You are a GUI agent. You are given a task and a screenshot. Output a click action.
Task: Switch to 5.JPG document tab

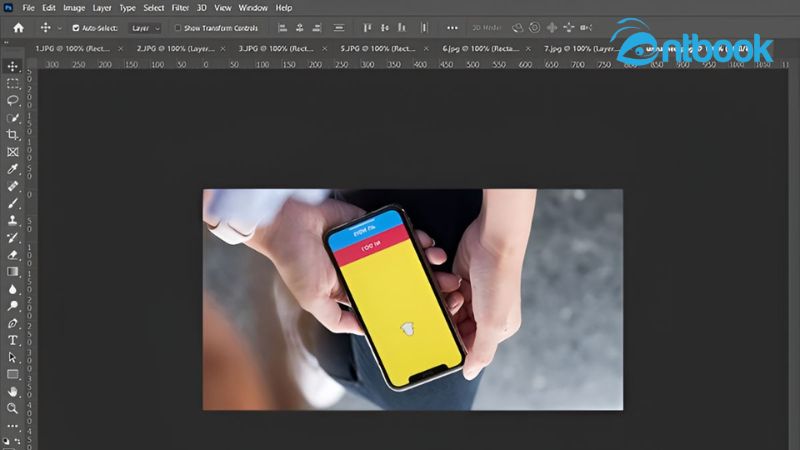[x=378, y=48]
